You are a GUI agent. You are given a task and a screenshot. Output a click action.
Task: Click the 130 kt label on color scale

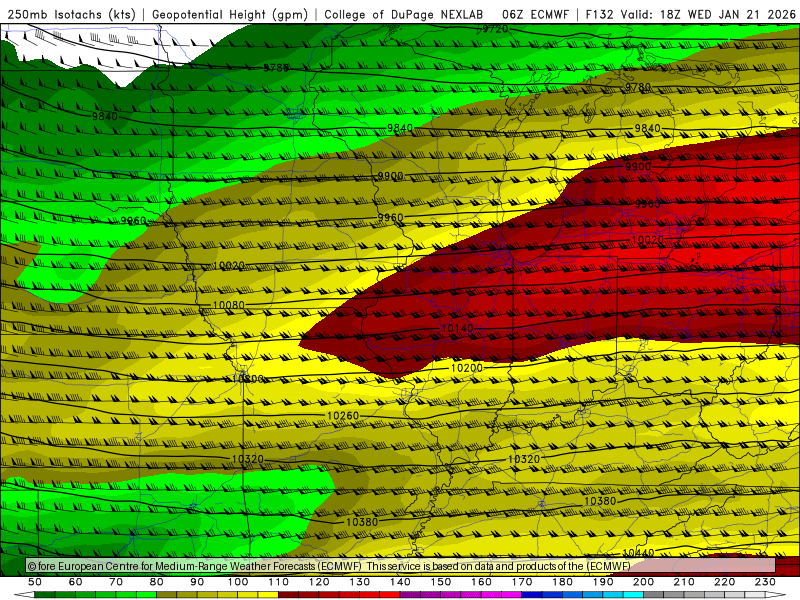(360, 582)
